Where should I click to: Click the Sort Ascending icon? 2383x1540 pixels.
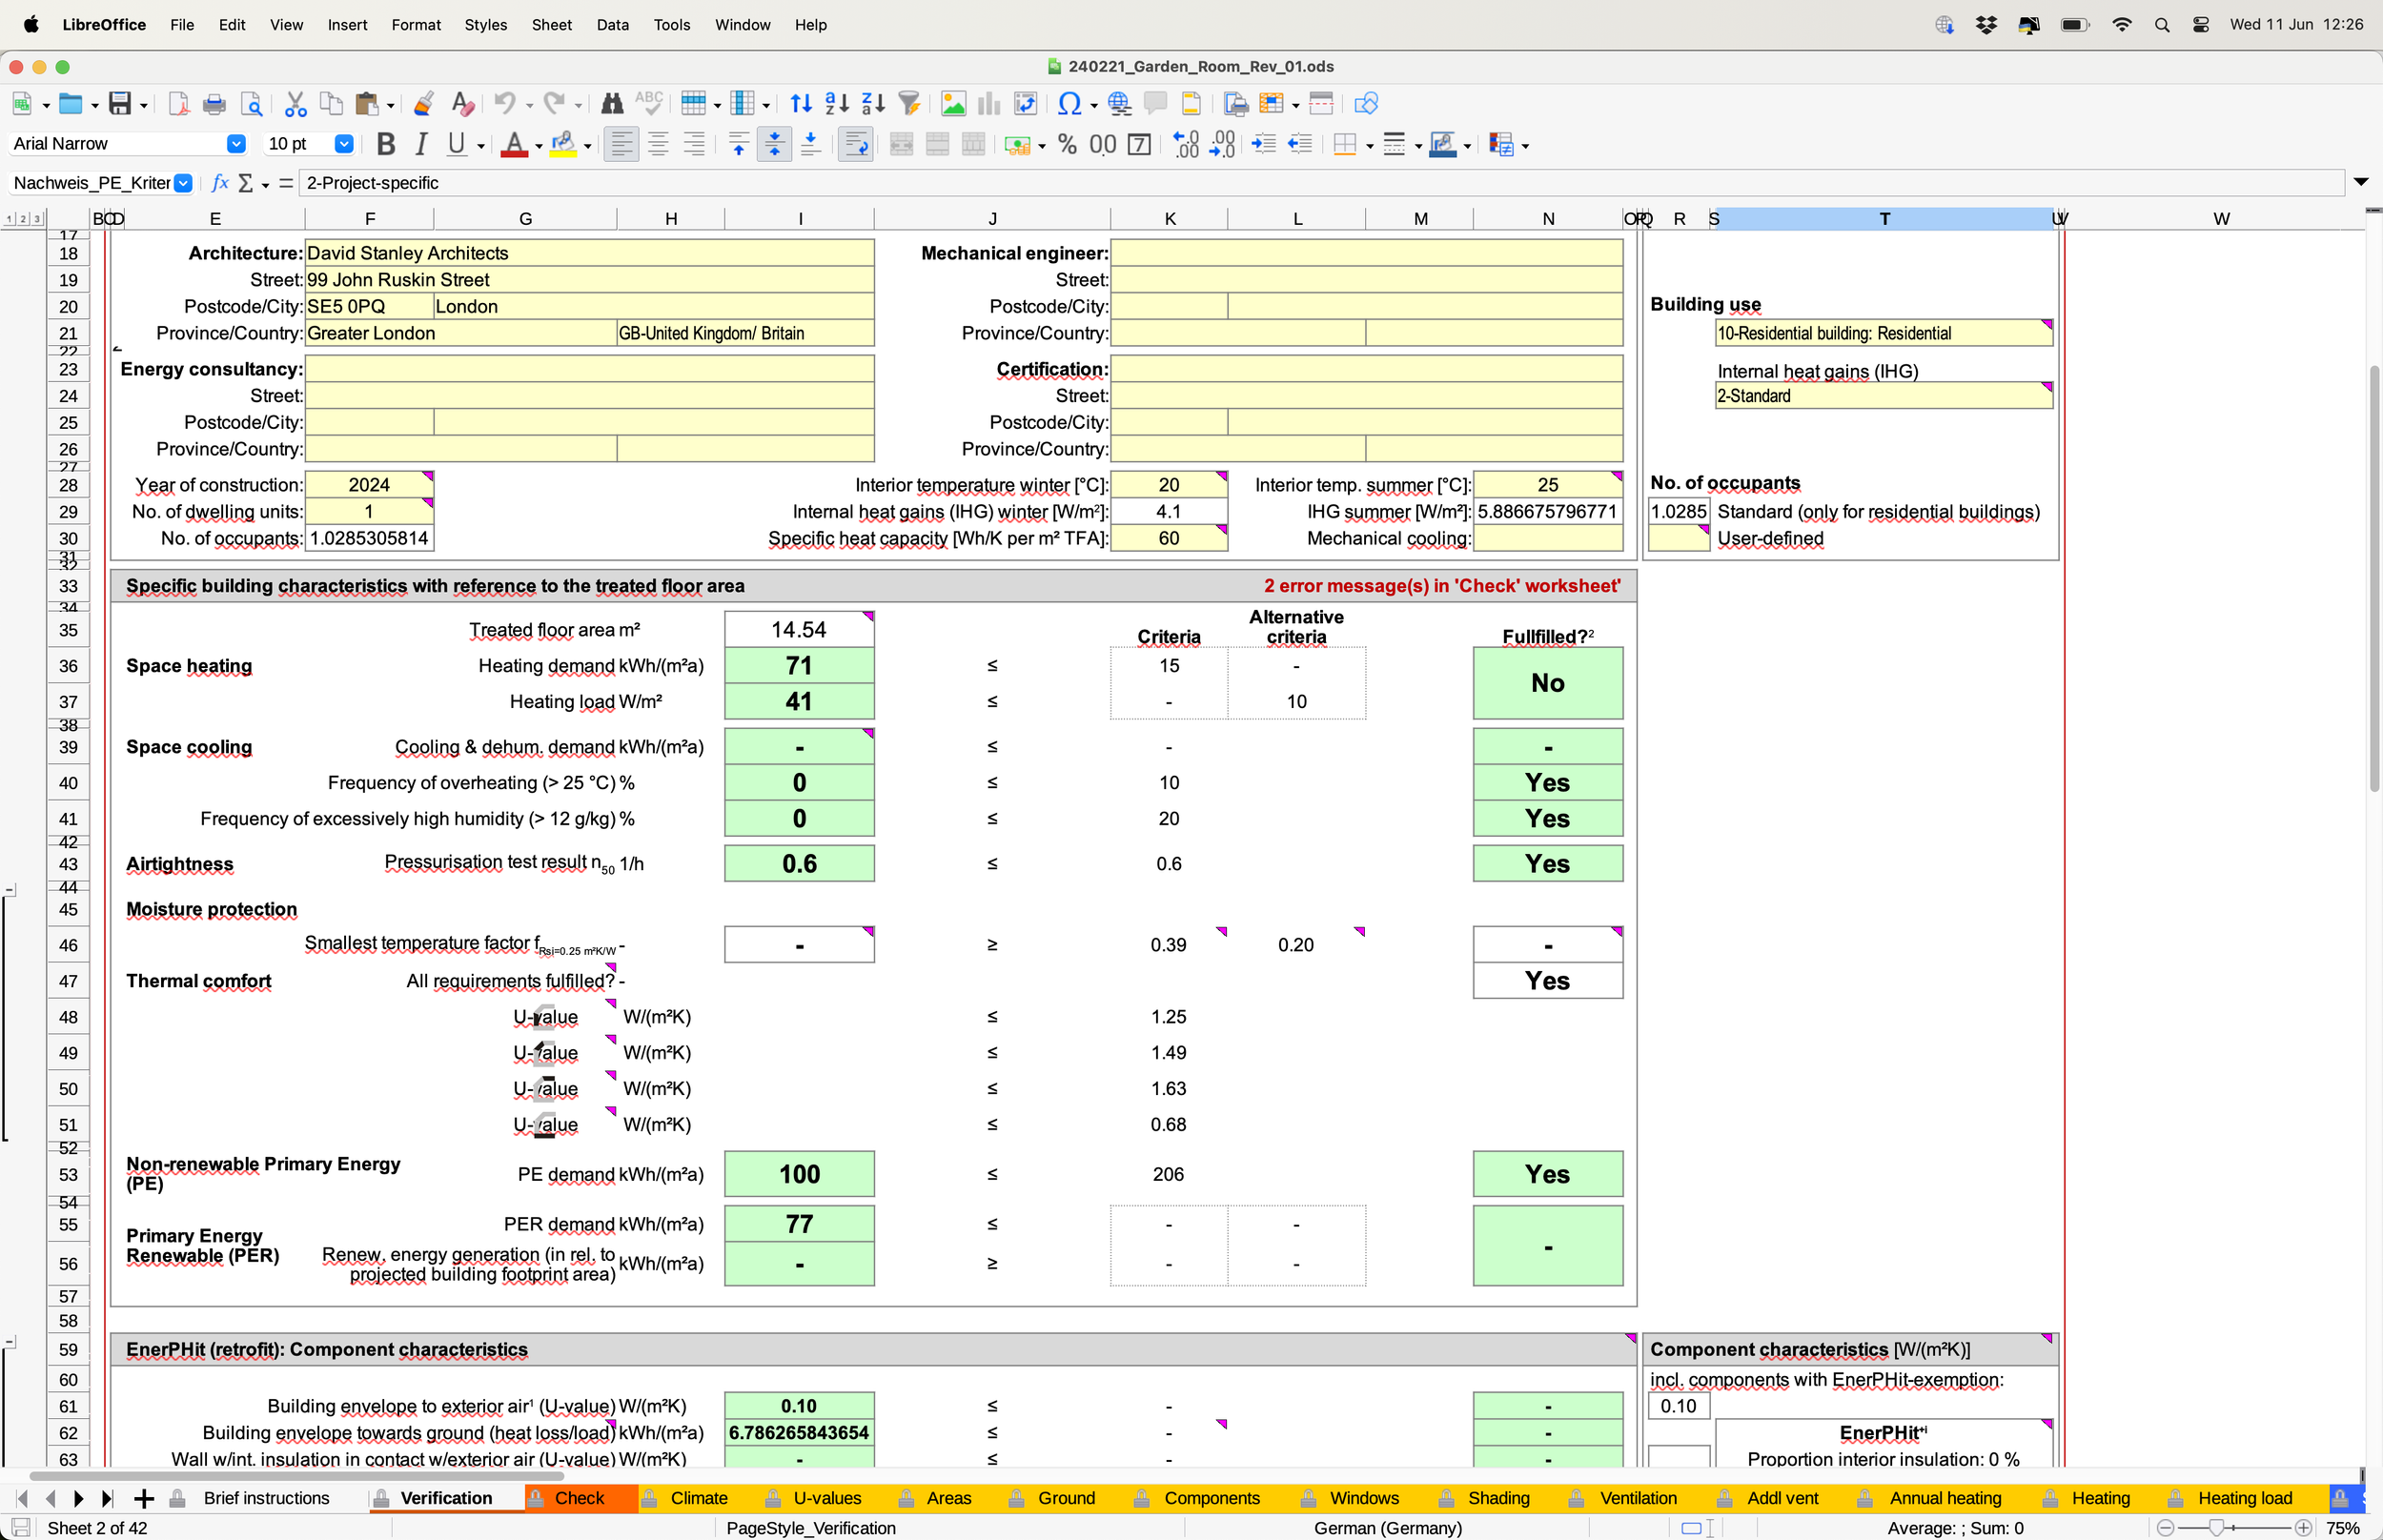pyautogui.click(x=837, y=104)
